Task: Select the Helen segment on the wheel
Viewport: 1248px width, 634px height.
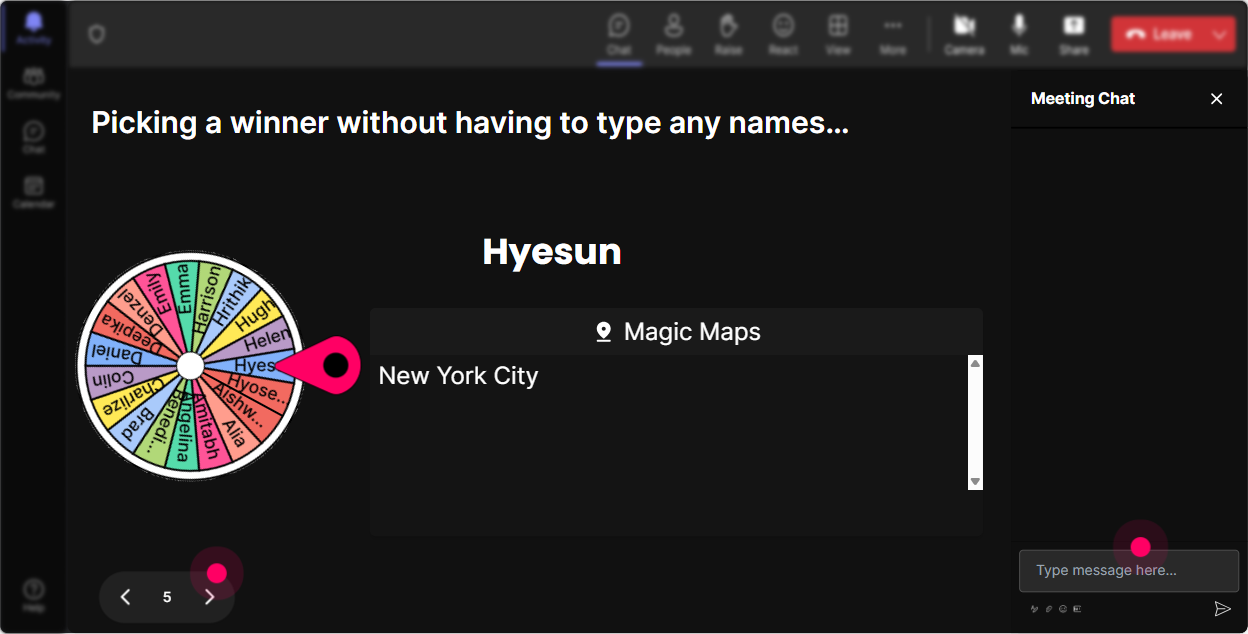Action: pos(266,339)
